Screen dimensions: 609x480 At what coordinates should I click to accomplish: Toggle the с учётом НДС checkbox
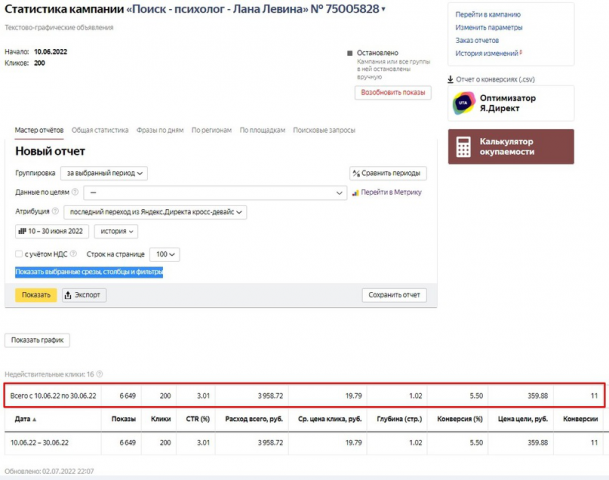pos(19,254)
